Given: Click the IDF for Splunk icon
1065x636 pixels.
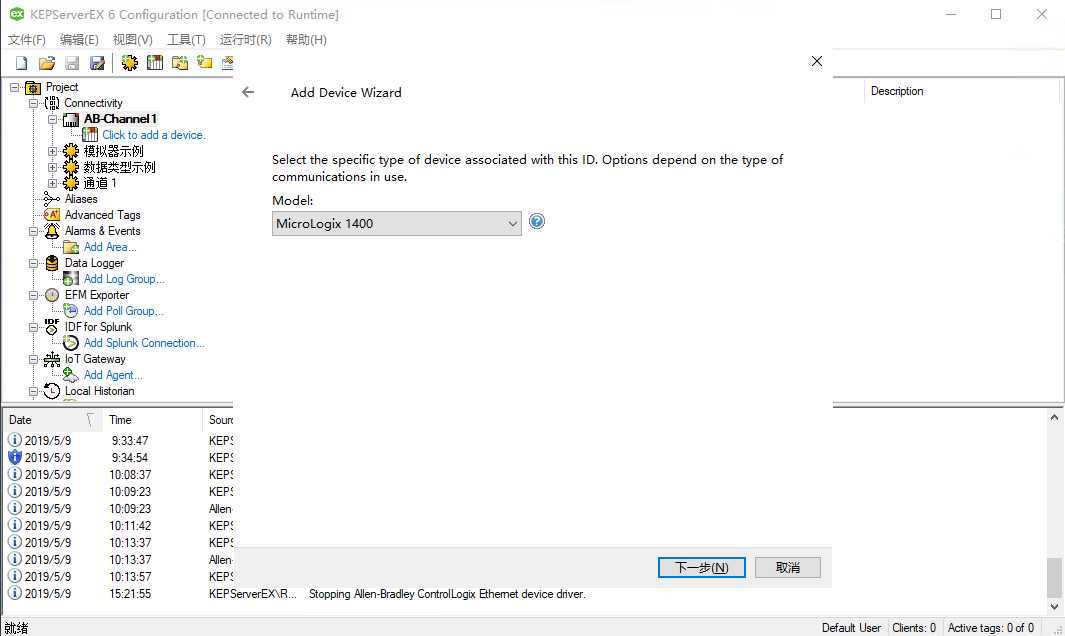Looking at the screenshot, I should point(52,327).
